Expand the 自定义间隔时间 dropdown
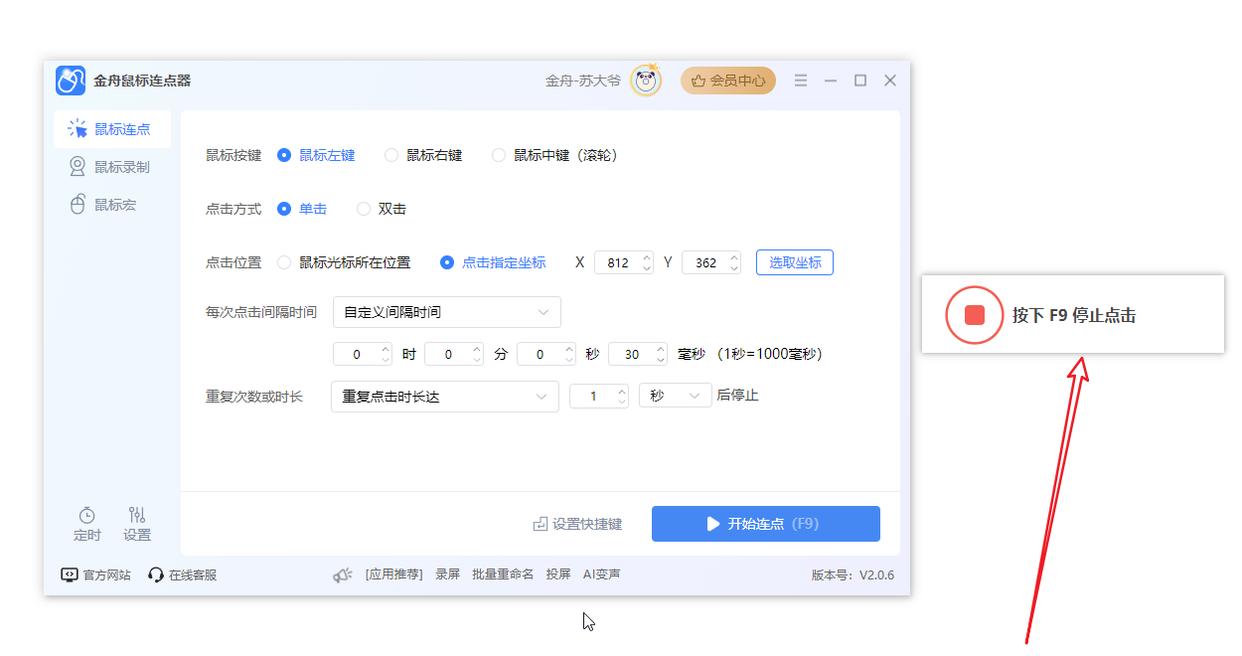The image size is (1242, 656). click(446, 312)
